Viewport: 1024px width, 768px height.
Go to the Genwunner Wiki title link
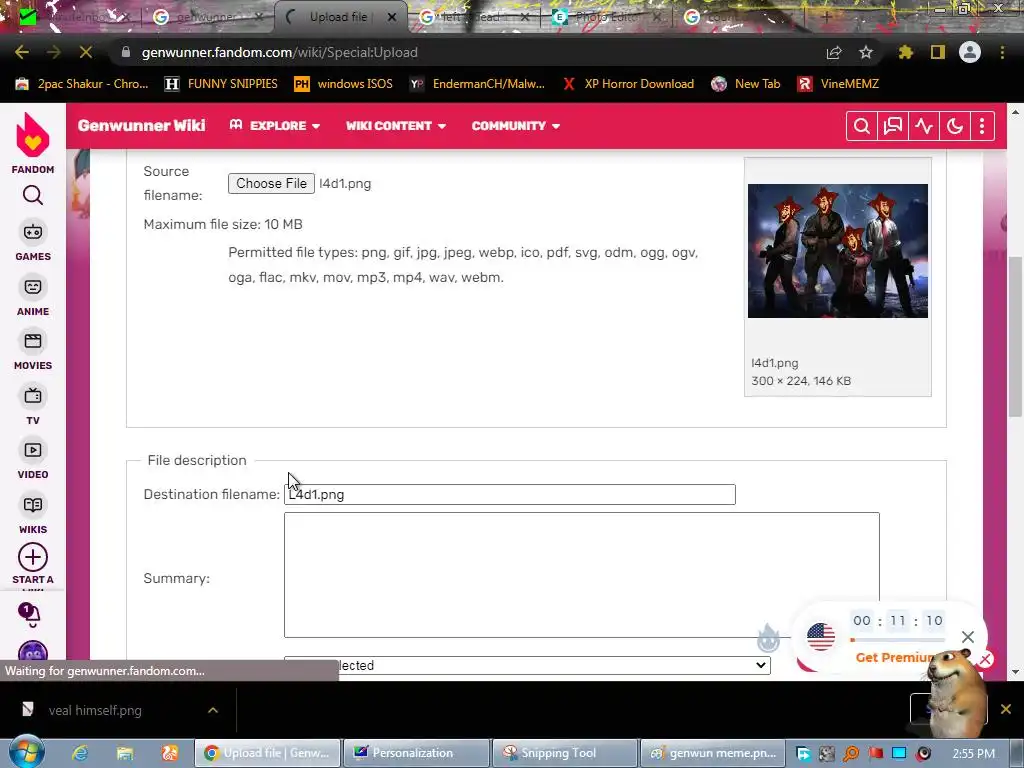[x=142, y=125]
